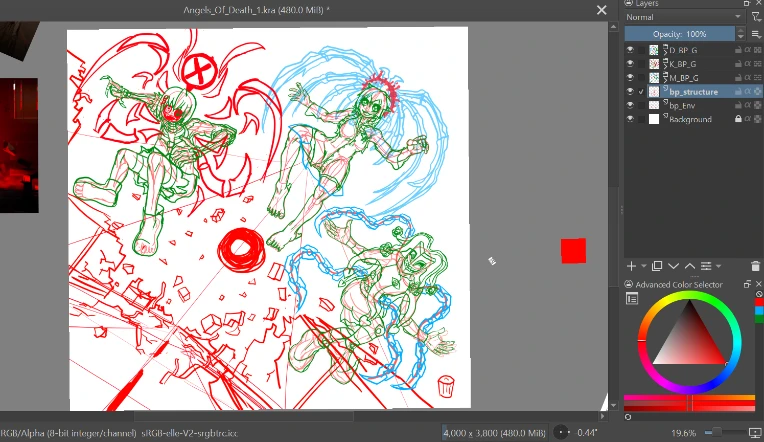Duplicate the selected layer with the duplicate icon
Screen dimensions: 764x442
coord(657,266)
